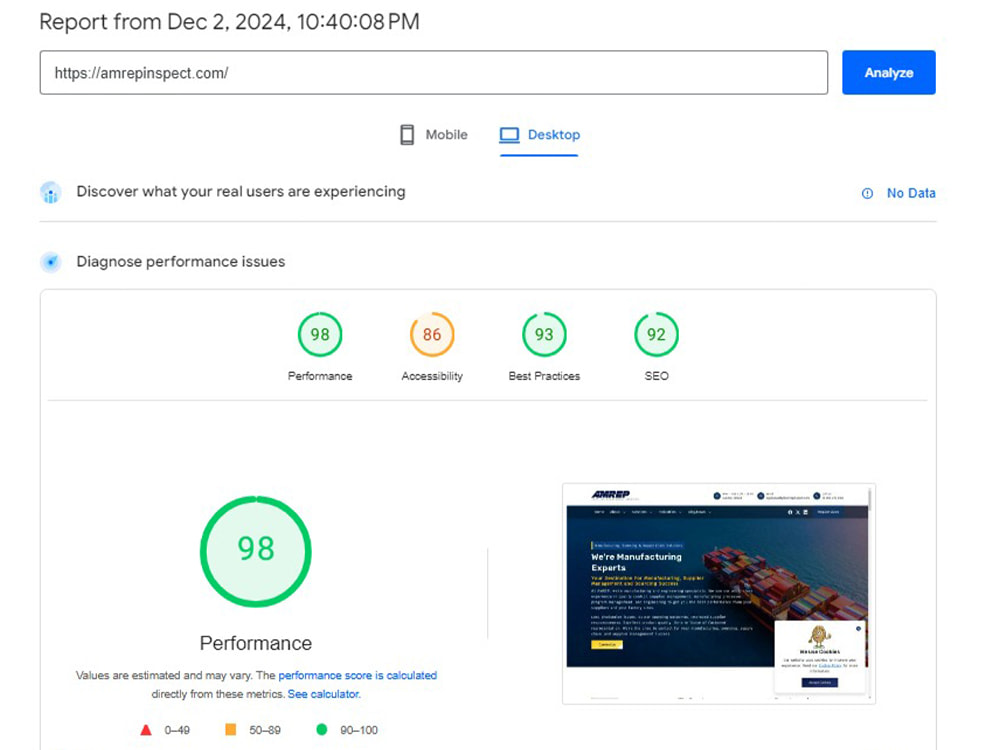The height and width of the screenshot is (750, 1000).
Task: Click the desktop laptop icon
Action: pos(509,135)
